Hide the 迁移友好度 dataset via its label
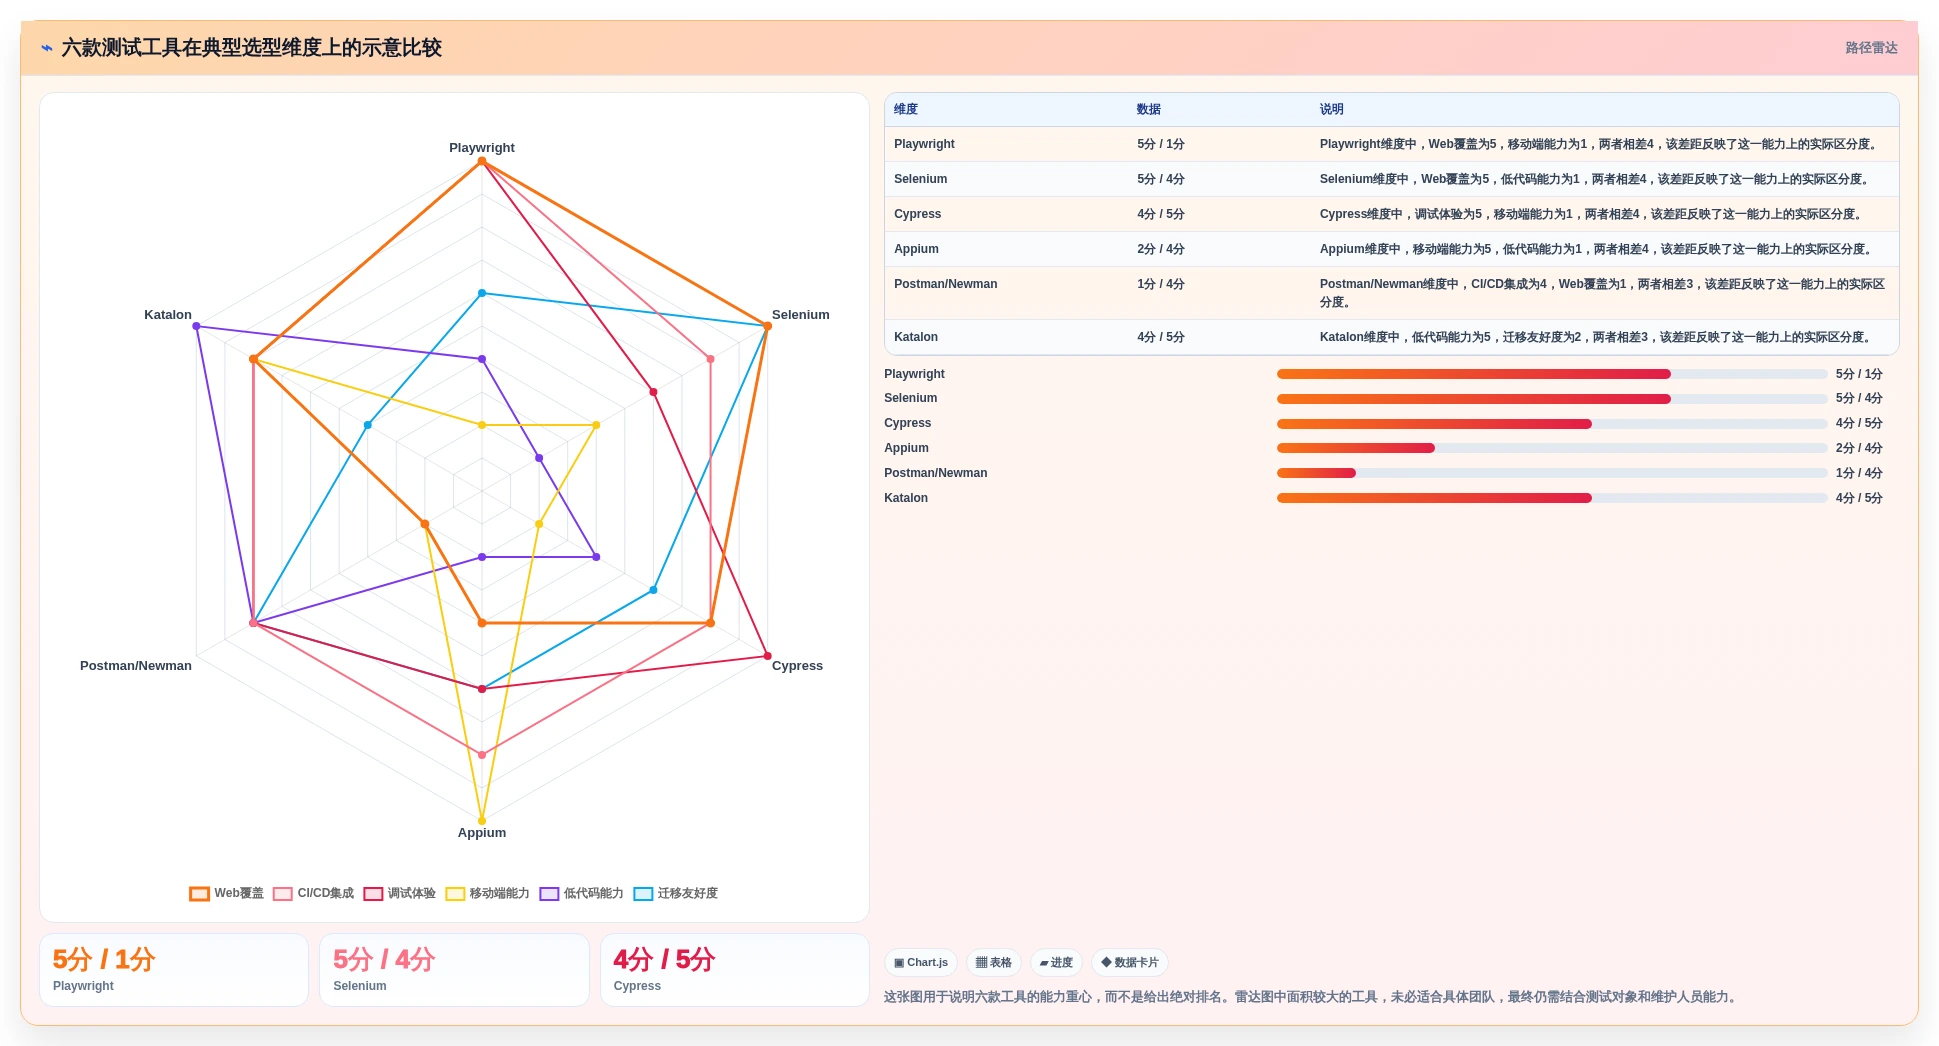Viewport: 1939px width, 1046px height. (688, 894)
